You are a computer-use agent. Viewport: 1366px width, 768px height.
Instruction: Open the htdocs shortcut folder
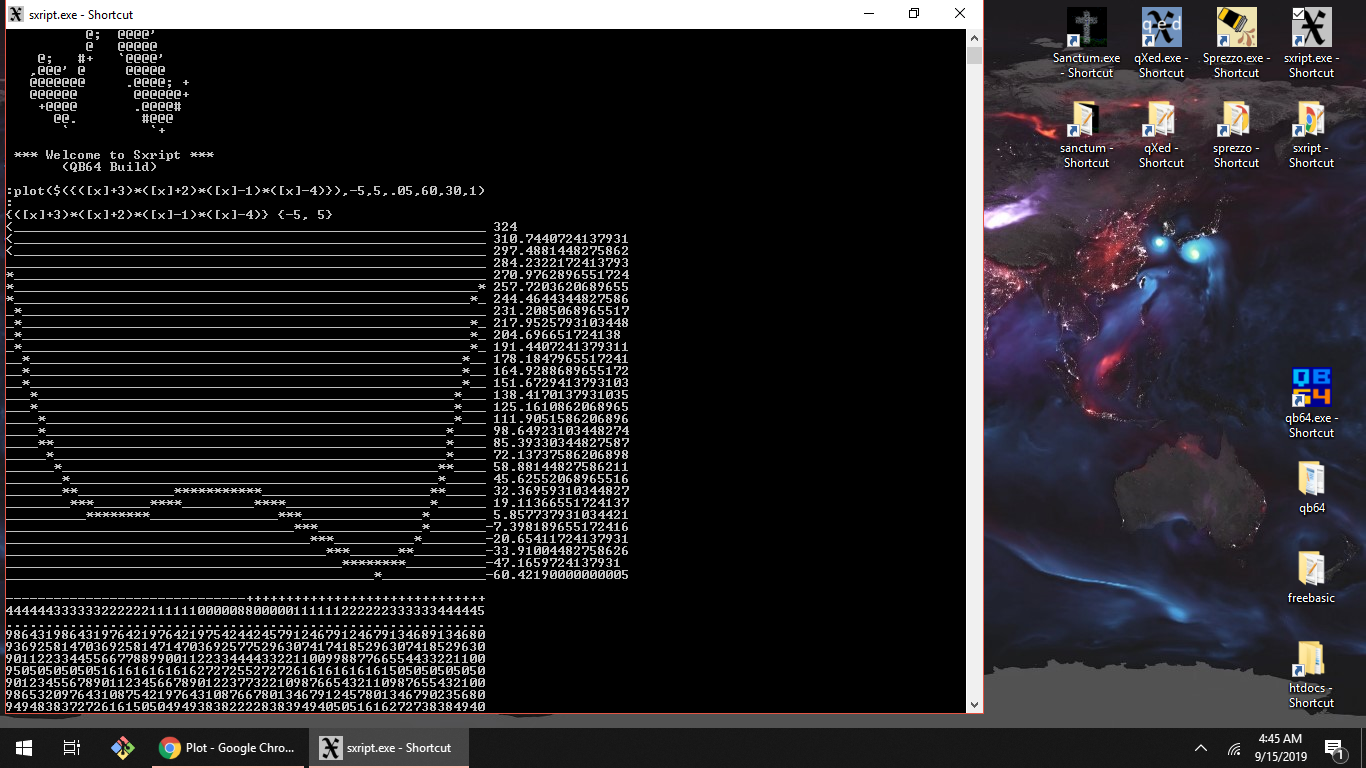tap(1311, 660)
